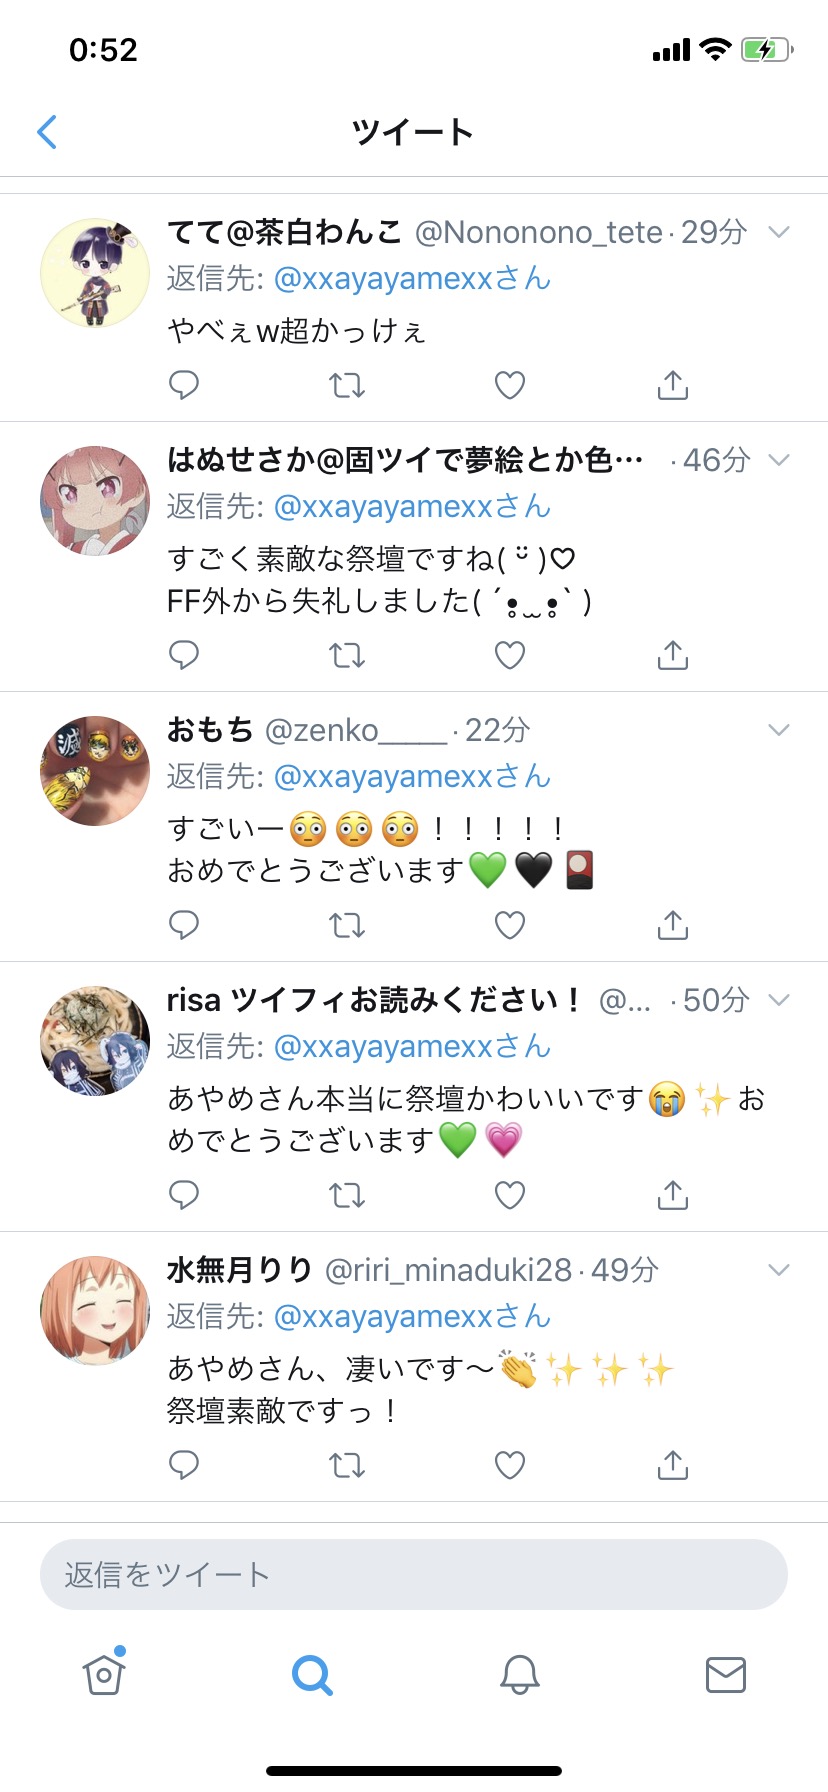The height and width of the screenshot is (1792, 828).
Task: Open はぬせさか's profile avatar
Action: (95, 501)
